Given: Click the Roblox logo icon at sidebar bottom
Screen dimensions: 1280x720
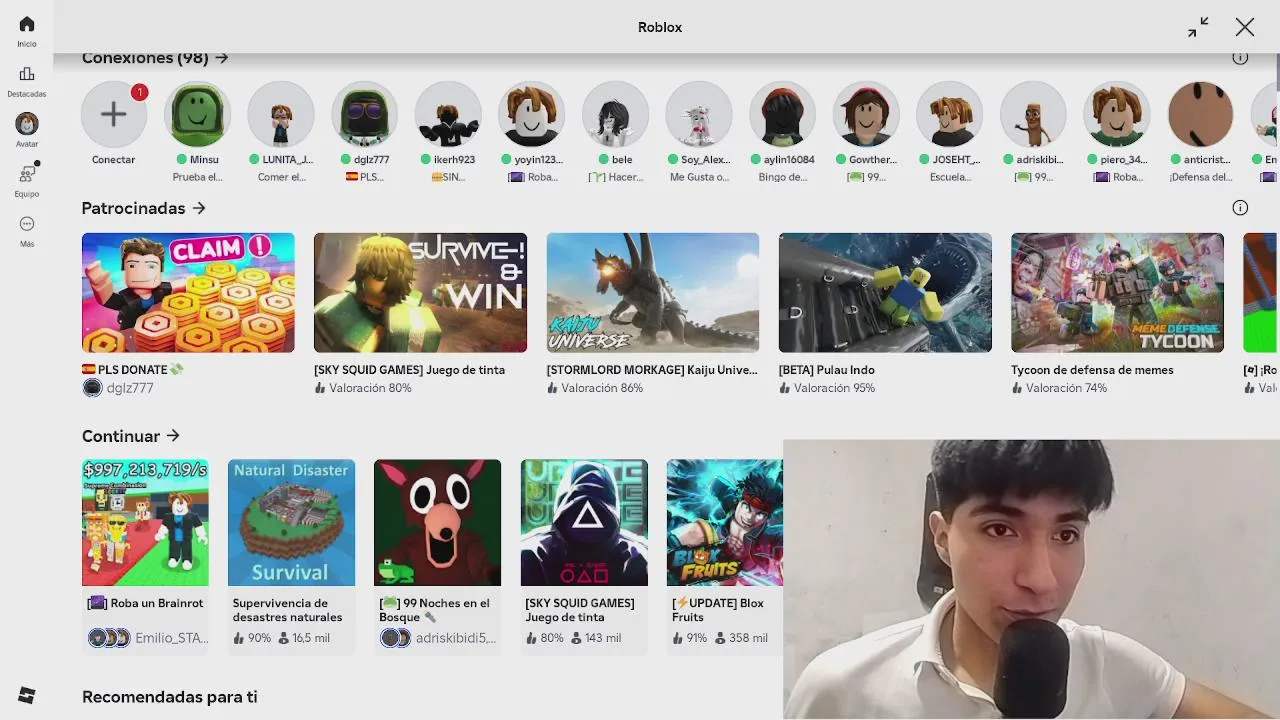Looking at the screenshot, I should tap(27, 695).
